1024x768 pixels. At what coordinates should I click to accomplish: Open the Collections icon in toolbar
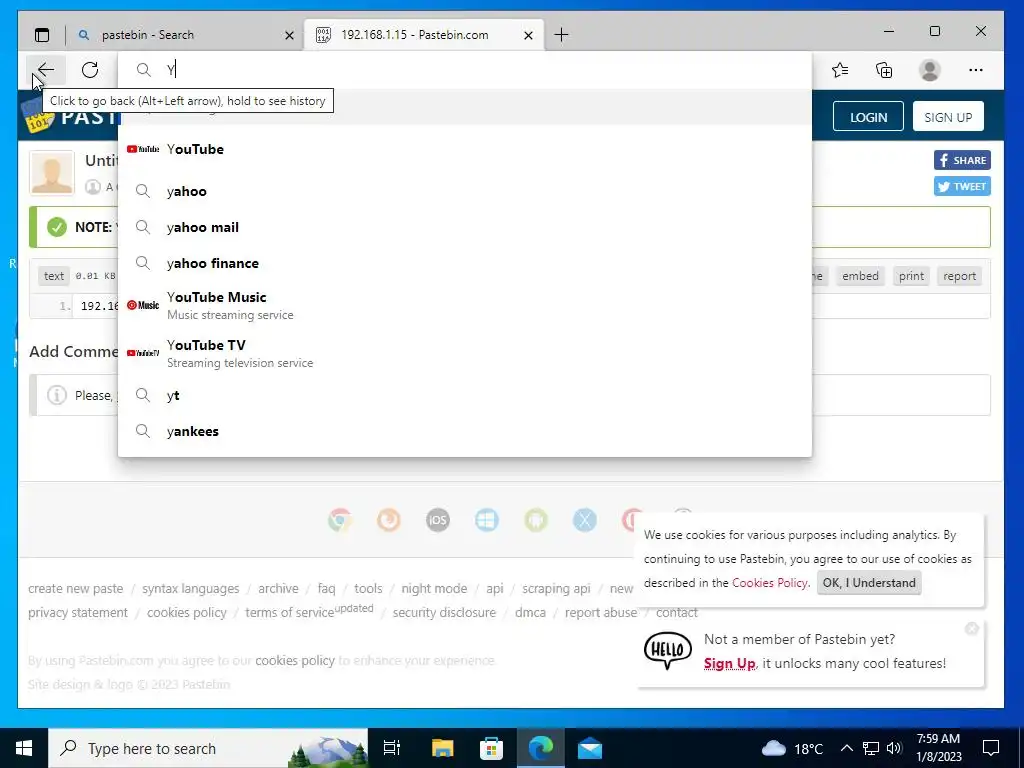[884, 70]
